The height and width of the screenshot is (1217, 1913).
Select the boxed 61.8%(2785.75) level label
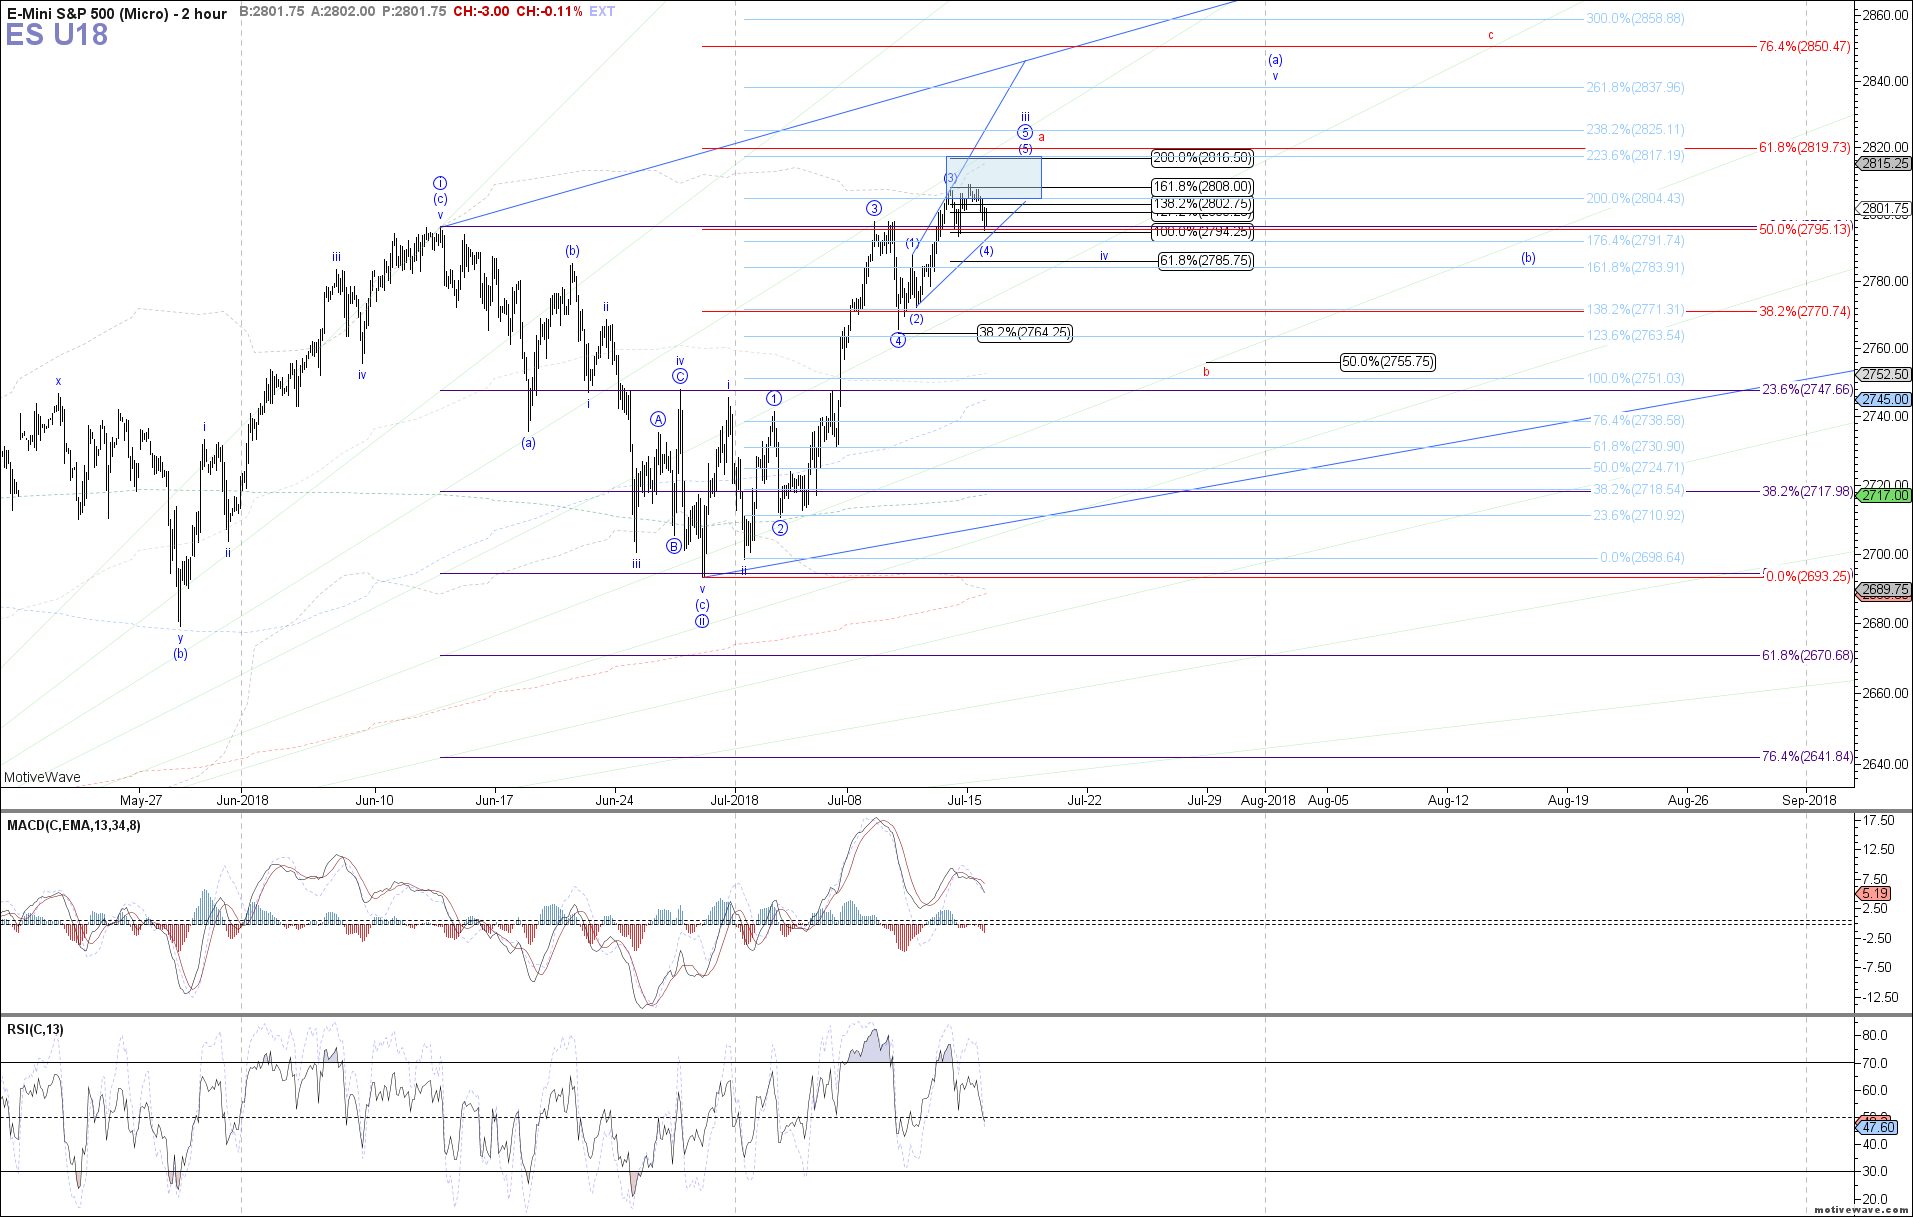point(1205,261)
